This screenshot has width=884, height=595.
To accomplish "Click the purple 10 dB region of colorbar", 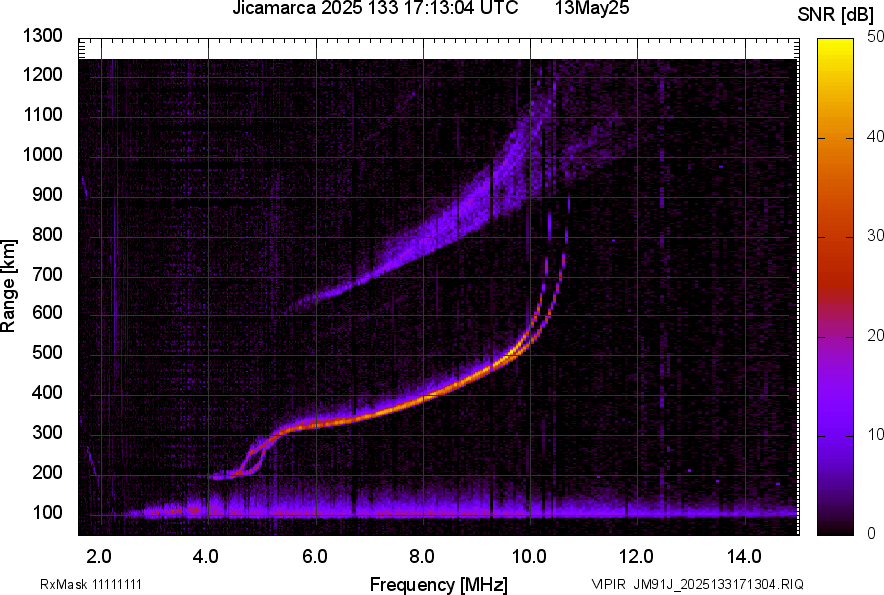I will pyautogui.click(x=836, y=435).
